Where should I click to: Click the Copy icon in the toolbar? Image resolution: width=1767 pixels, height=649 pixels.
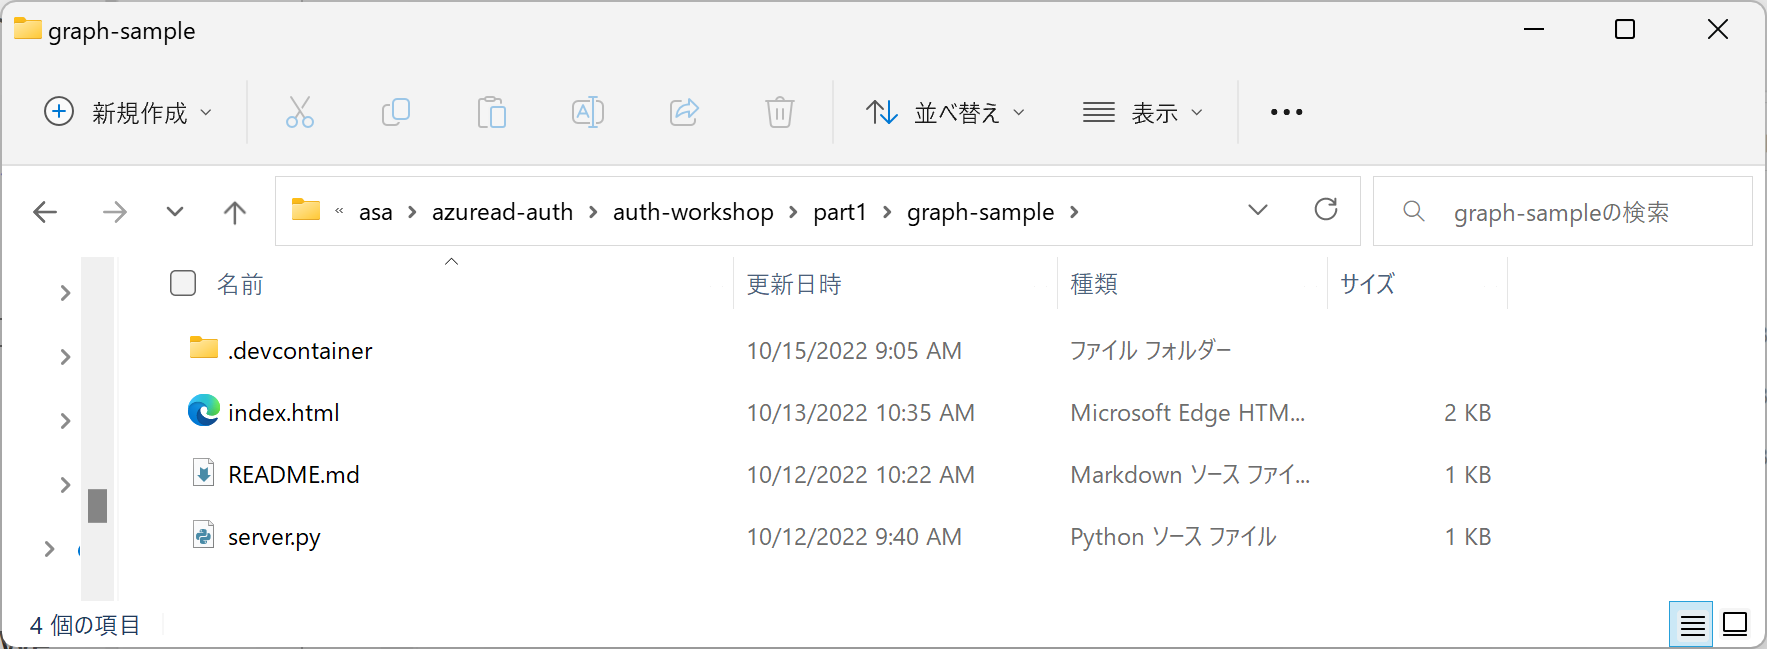click(x=395, y=112)
